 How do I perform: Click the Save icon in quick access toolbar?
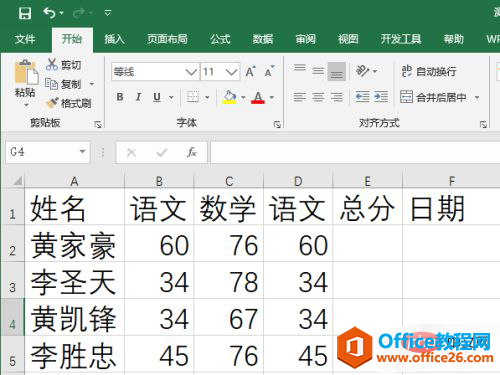[25, 13]
